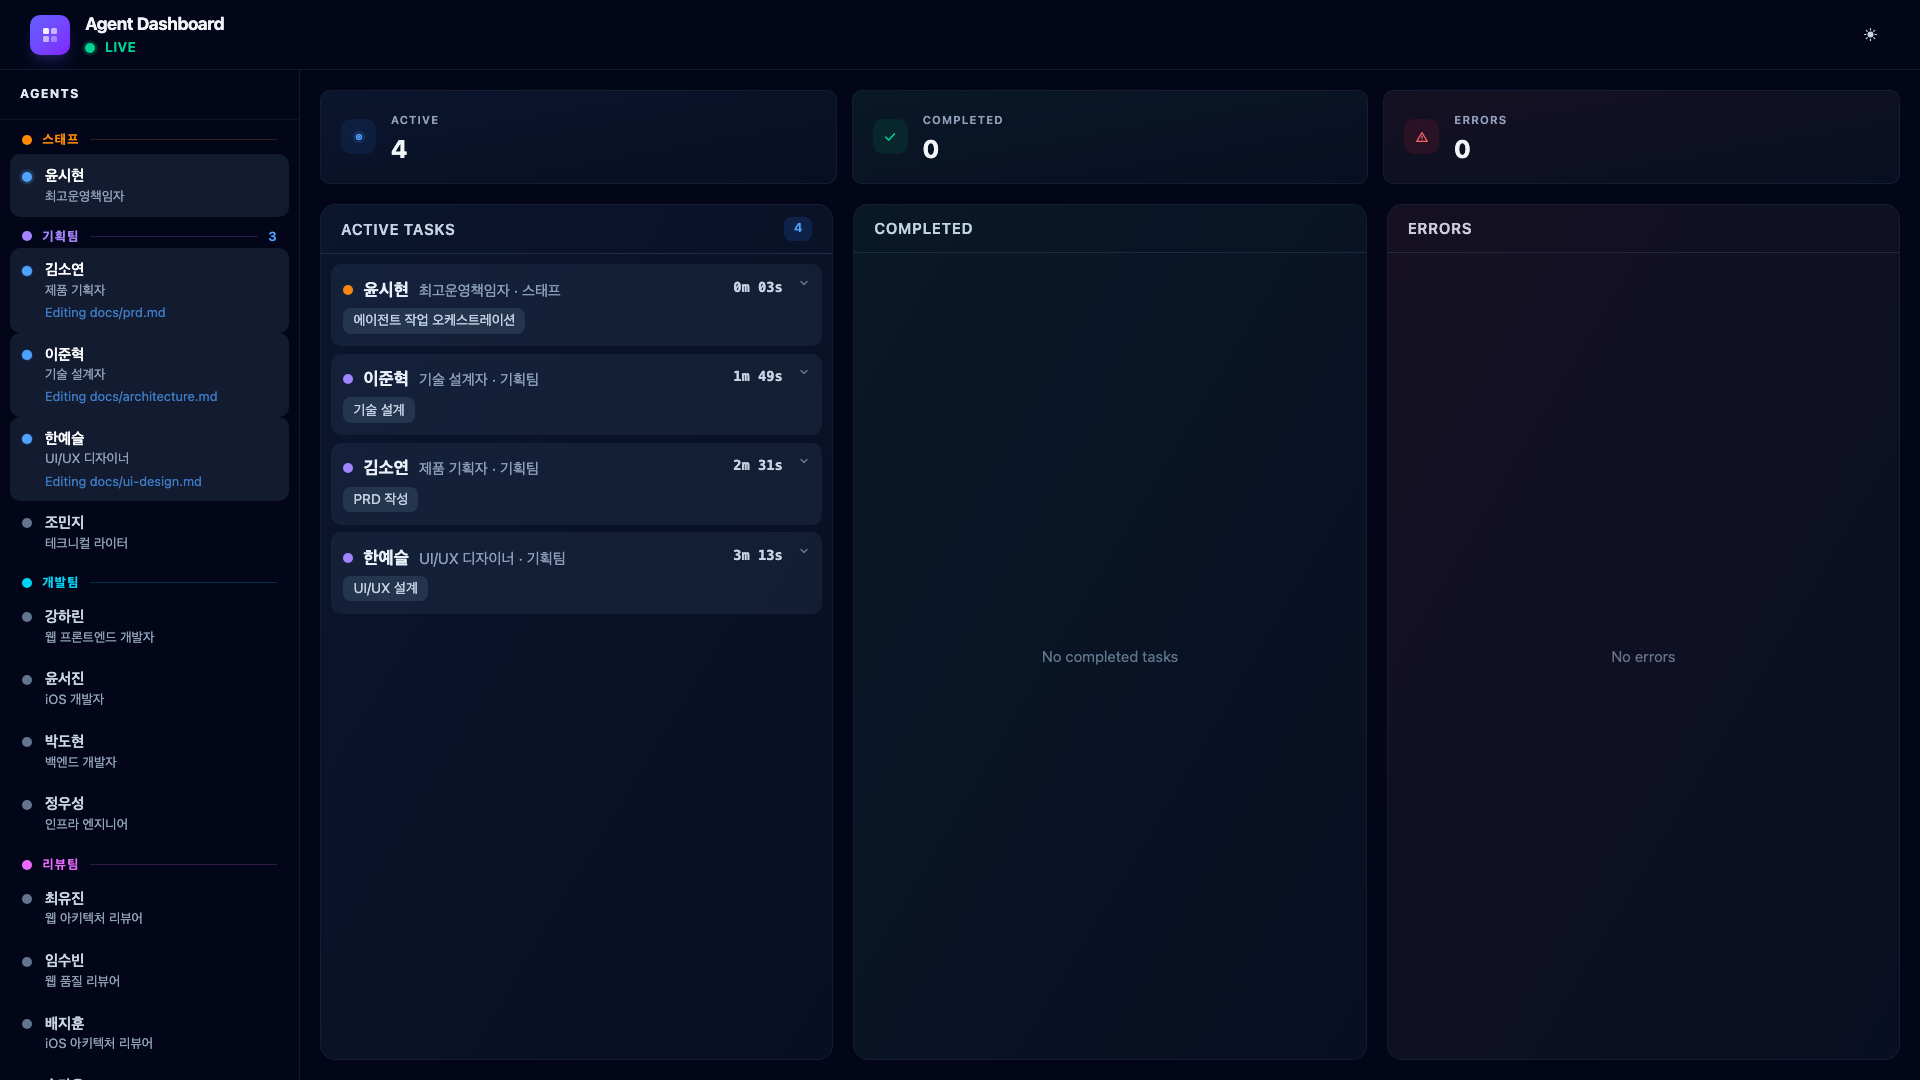
Task: Expand the 이준혁 task card chevron
Action: click(x=804, y=373)
